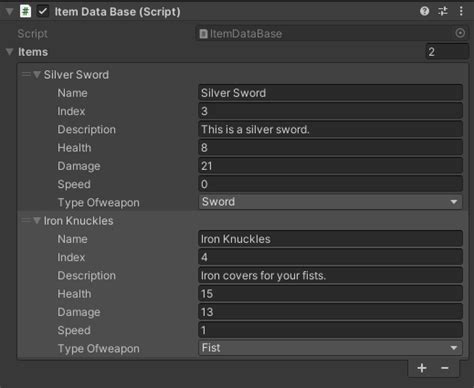The image size is (474, 388).
Task: Edit the Silver Sword Name field
Action: (330, 93)
